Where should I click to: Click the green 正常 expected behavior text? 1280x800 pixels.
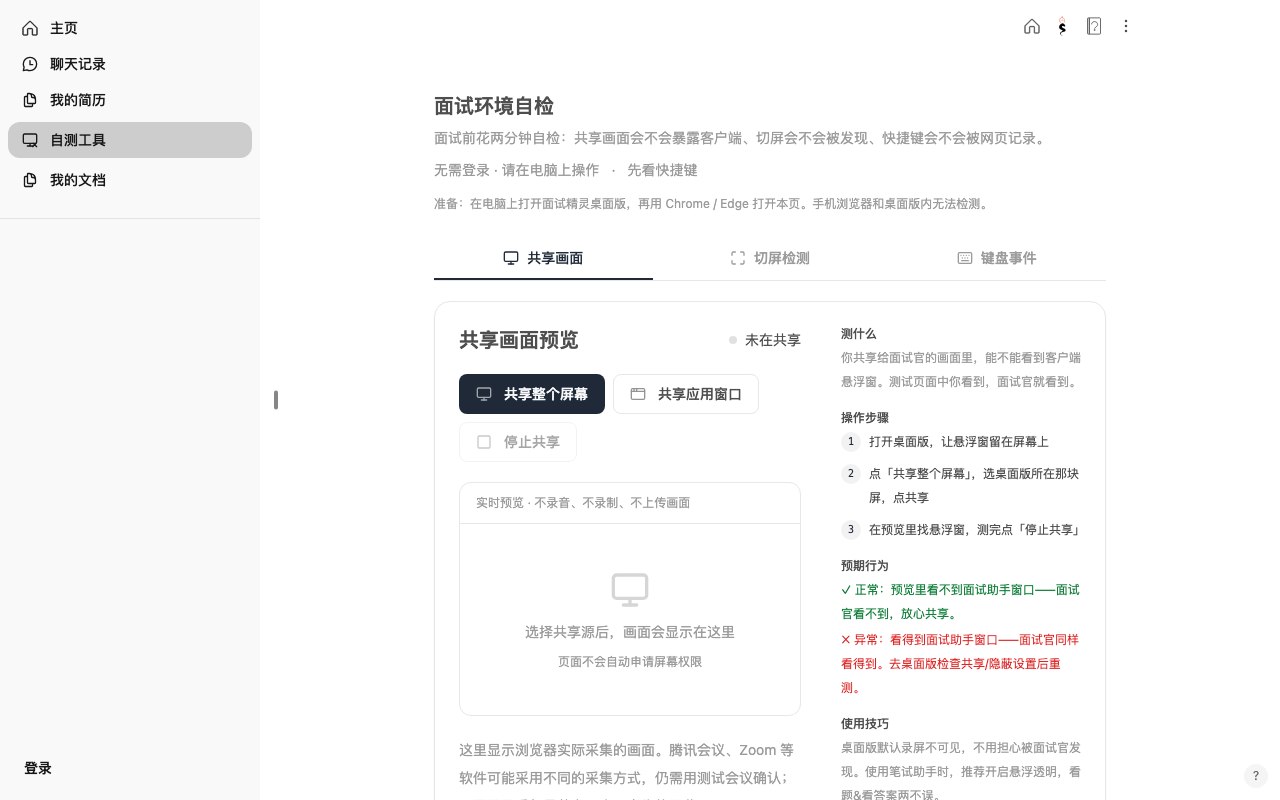(961, 602)
